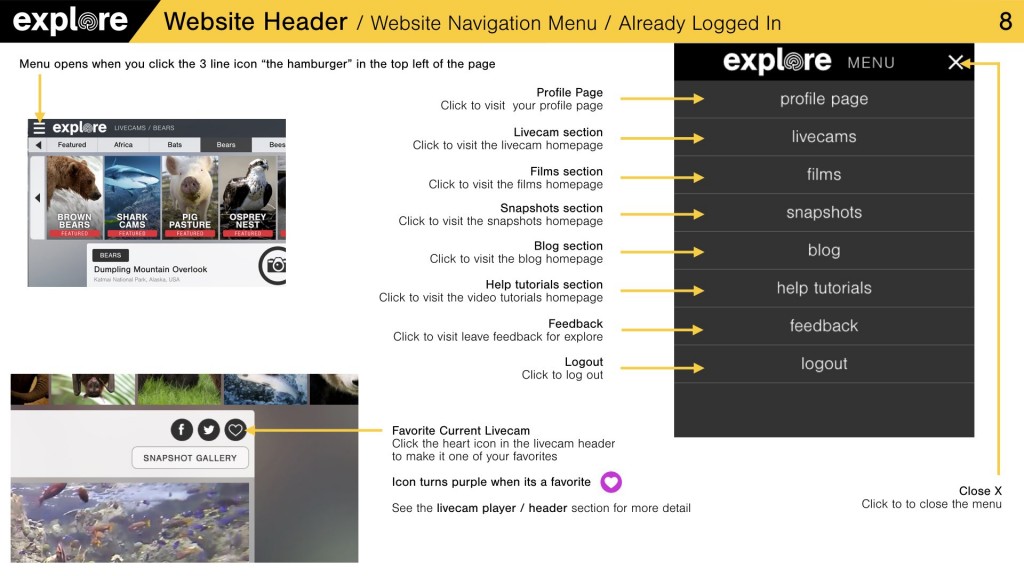Select help tutorials menu entry
This screenshot has height=576, width=1024.
click(824, 288)
